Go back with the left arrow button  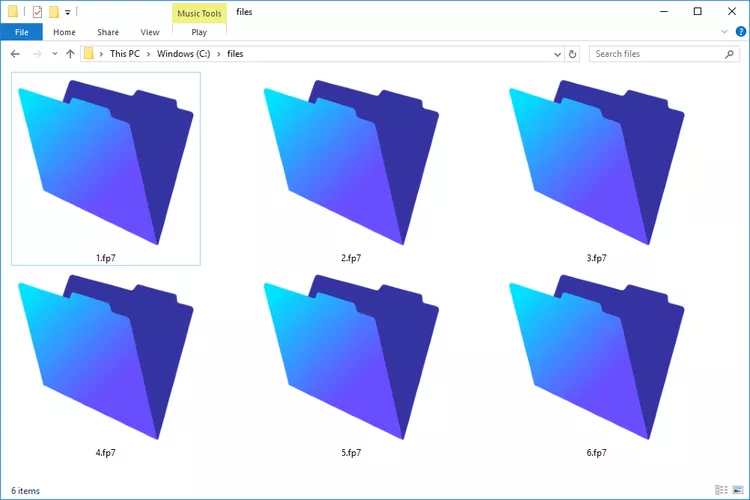click(x=15, y=54)
